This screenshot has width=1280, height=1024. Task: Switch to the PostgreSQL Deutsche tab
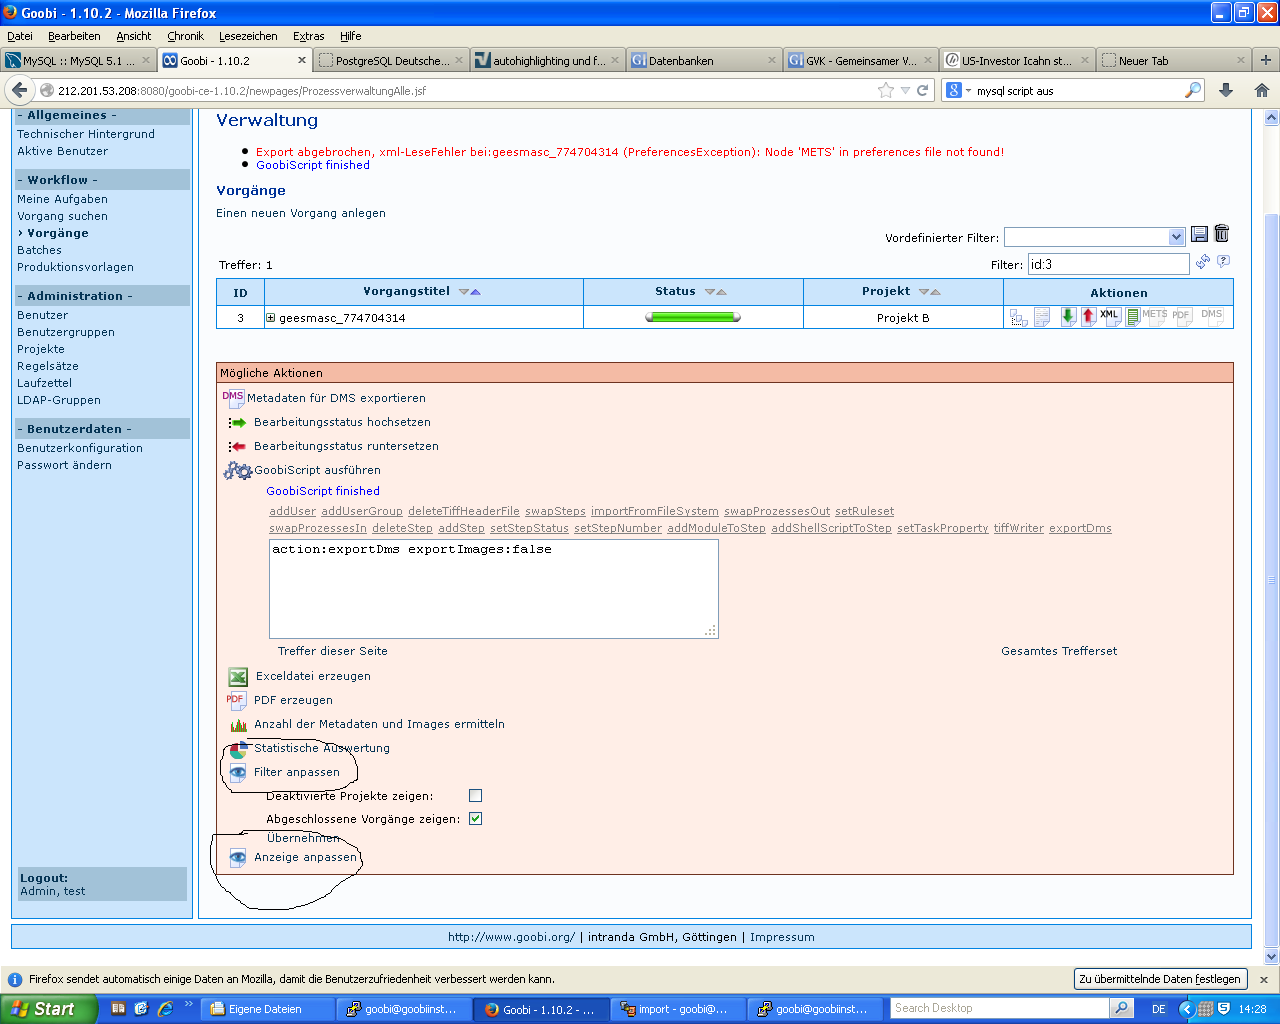coord(391,60)
